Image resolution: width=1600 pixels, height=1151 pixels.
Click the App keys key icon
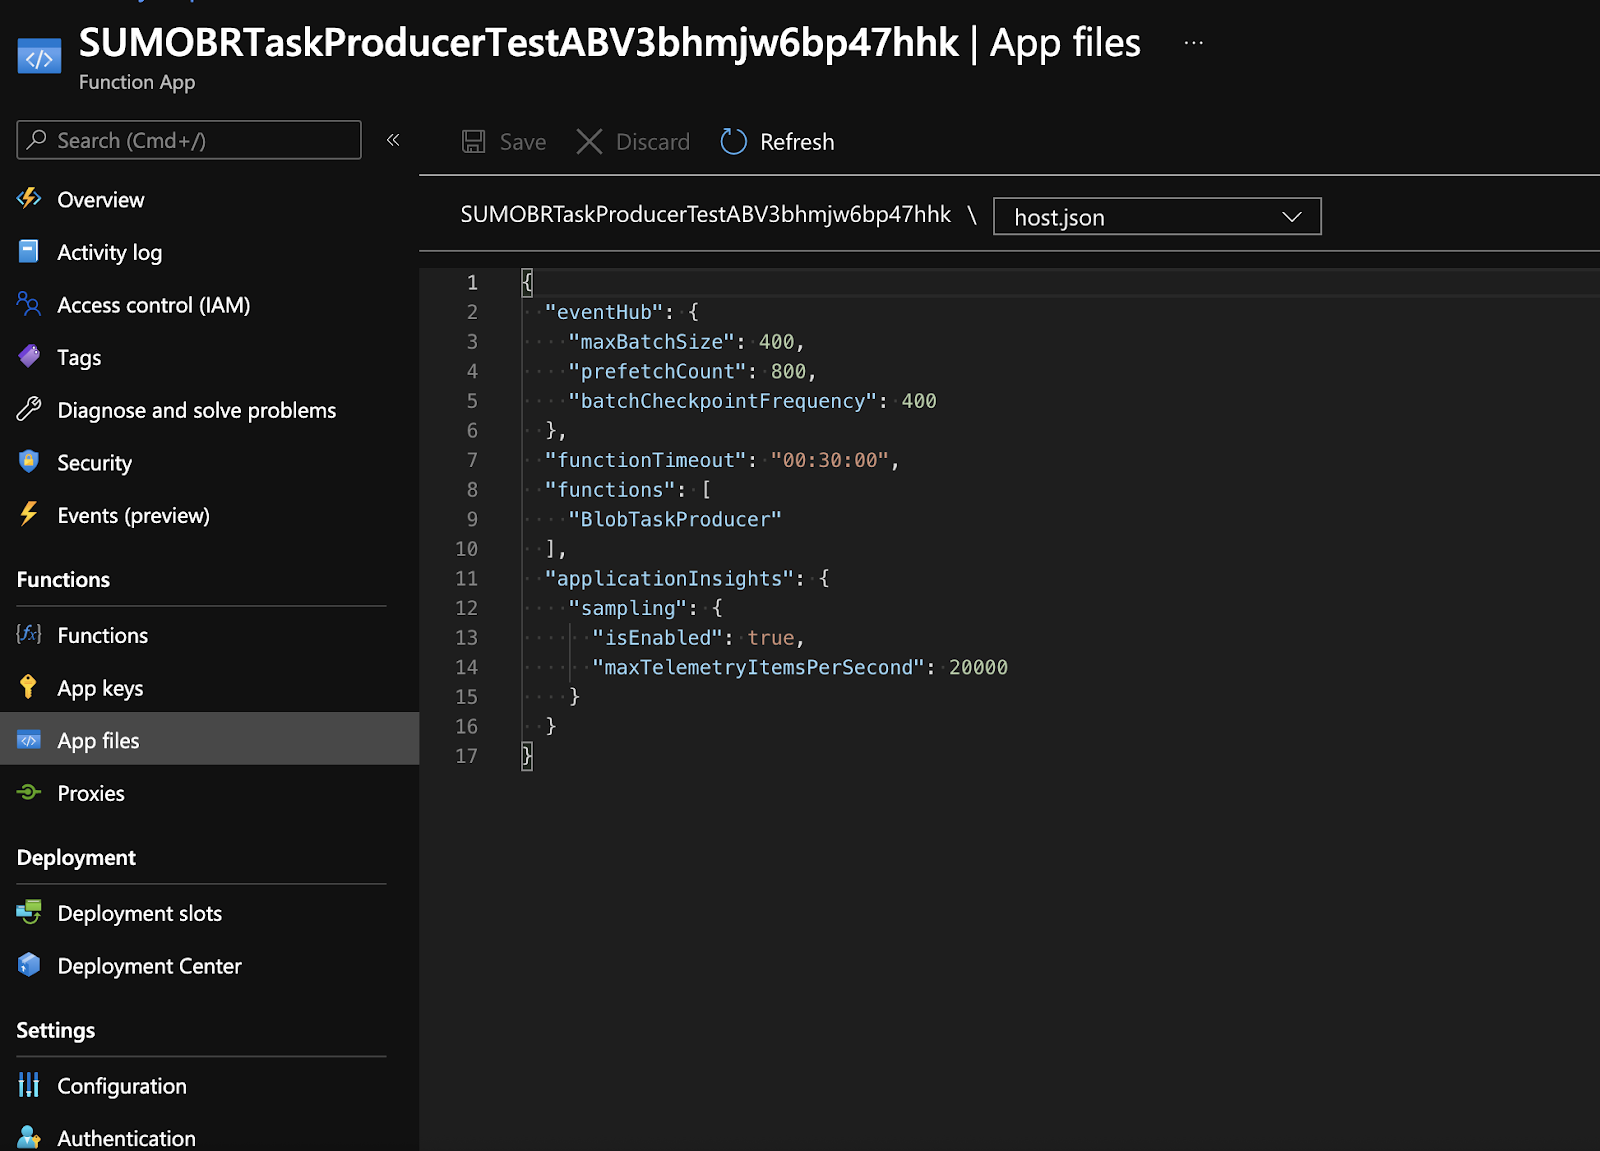pos(29,687)
